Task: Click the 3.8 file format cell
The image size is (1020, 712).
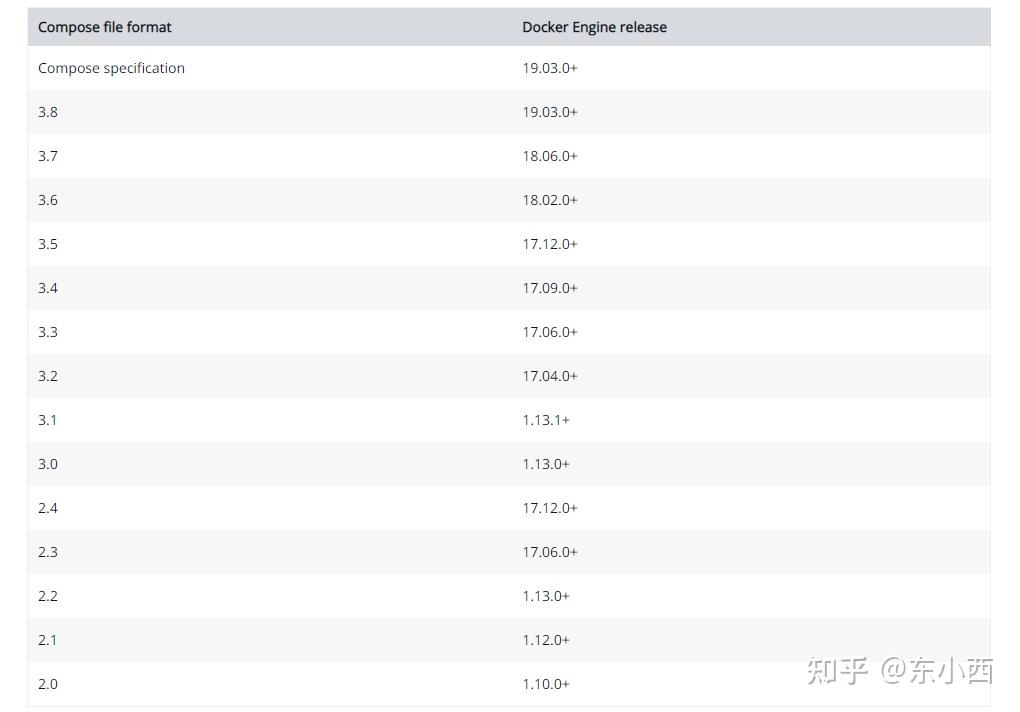Action: point(48,112)
